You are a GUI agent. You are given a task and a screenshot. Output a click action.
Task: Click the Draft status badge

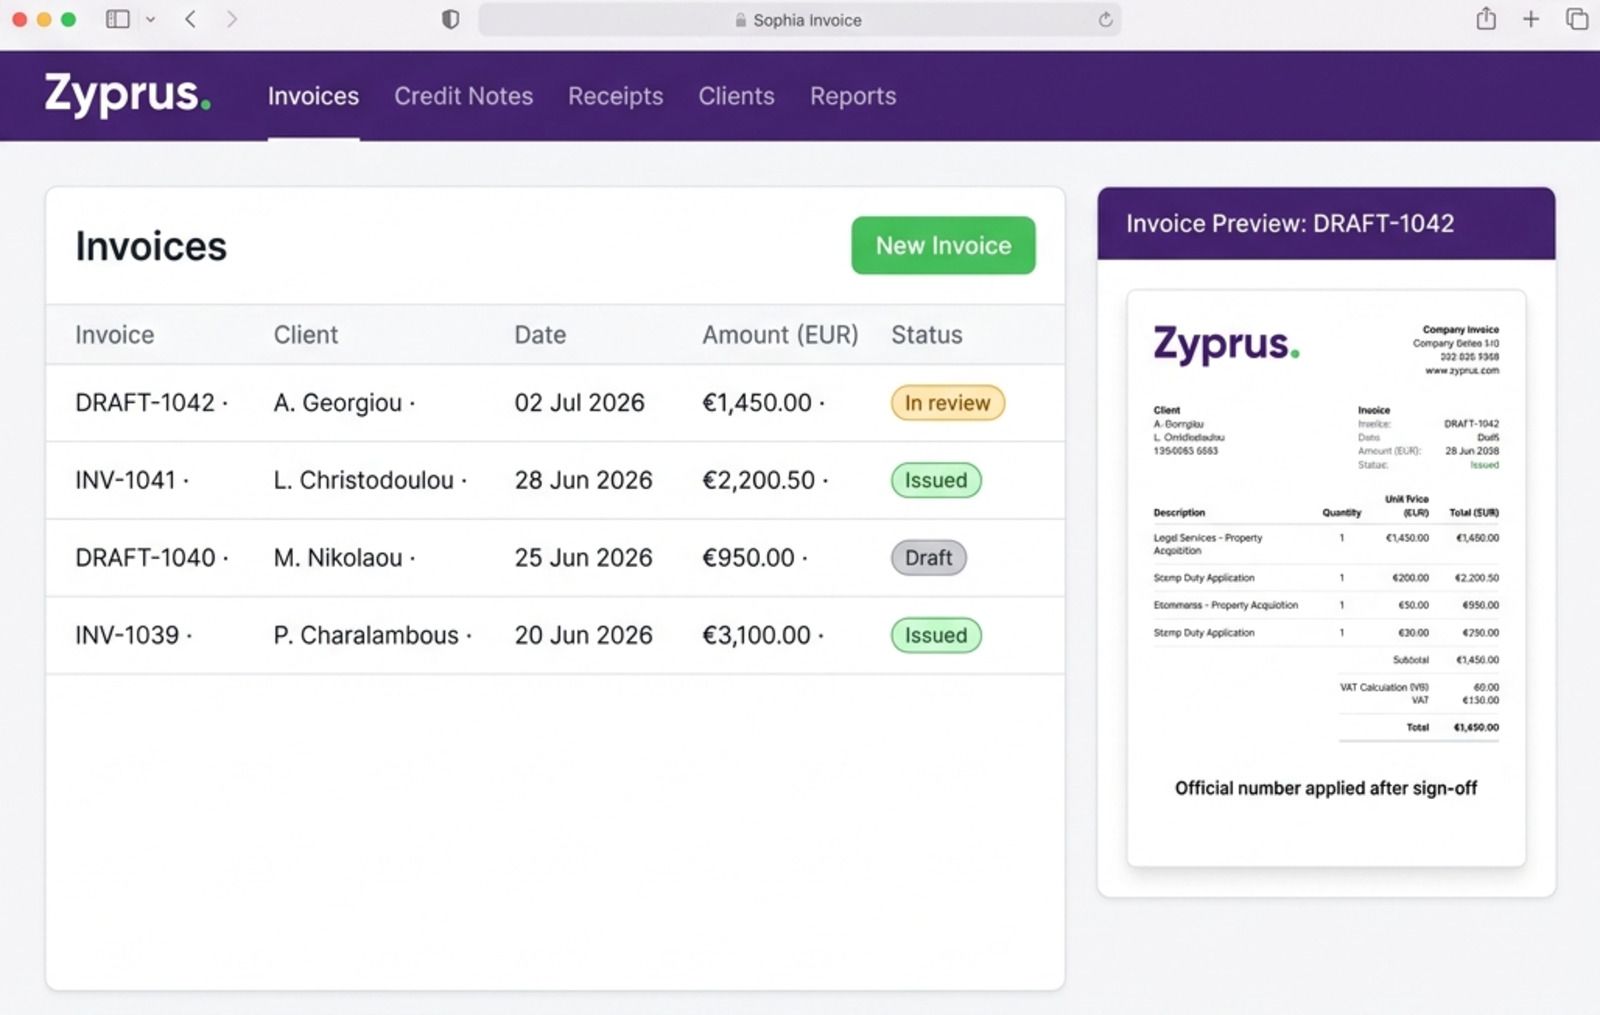[x=928, y=558]
